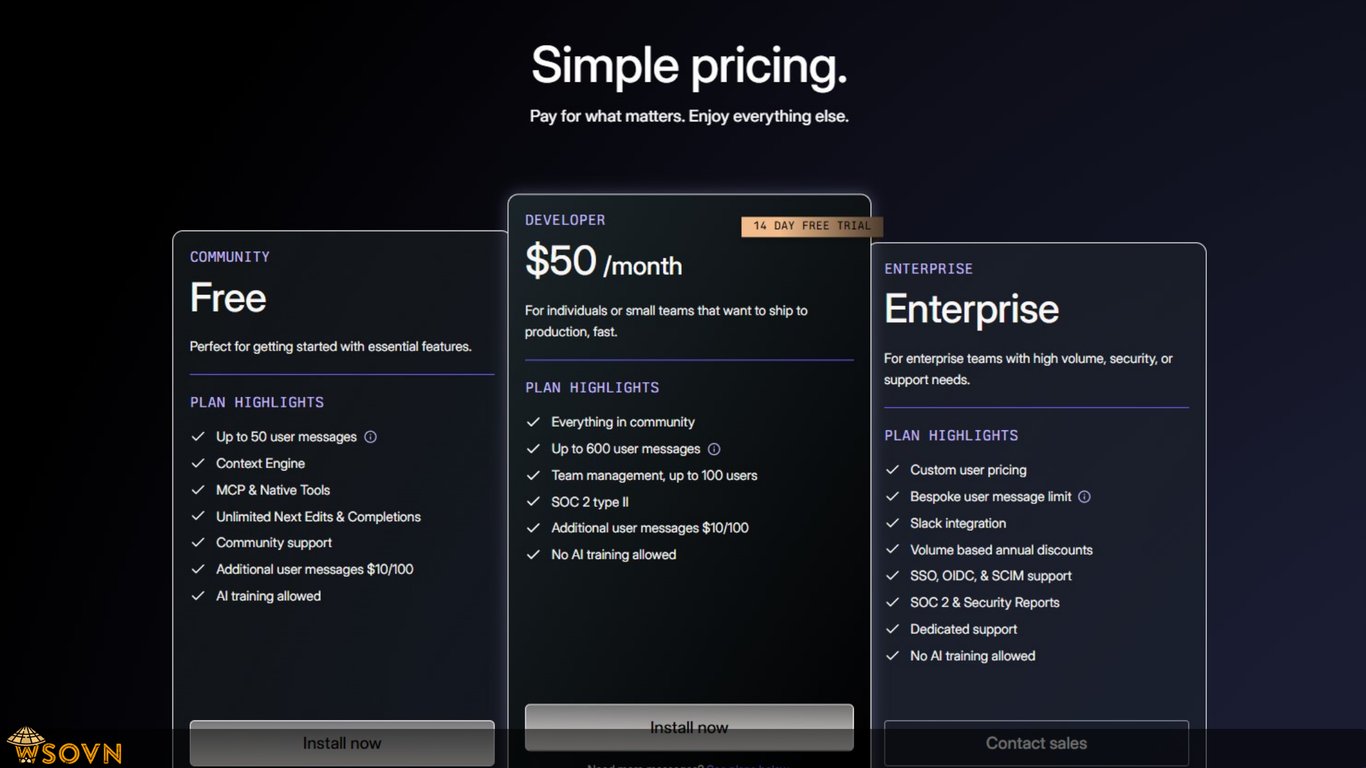
Task: Click checkmark icon beside 'SOC 2 type II'
Action: point(533,502)
